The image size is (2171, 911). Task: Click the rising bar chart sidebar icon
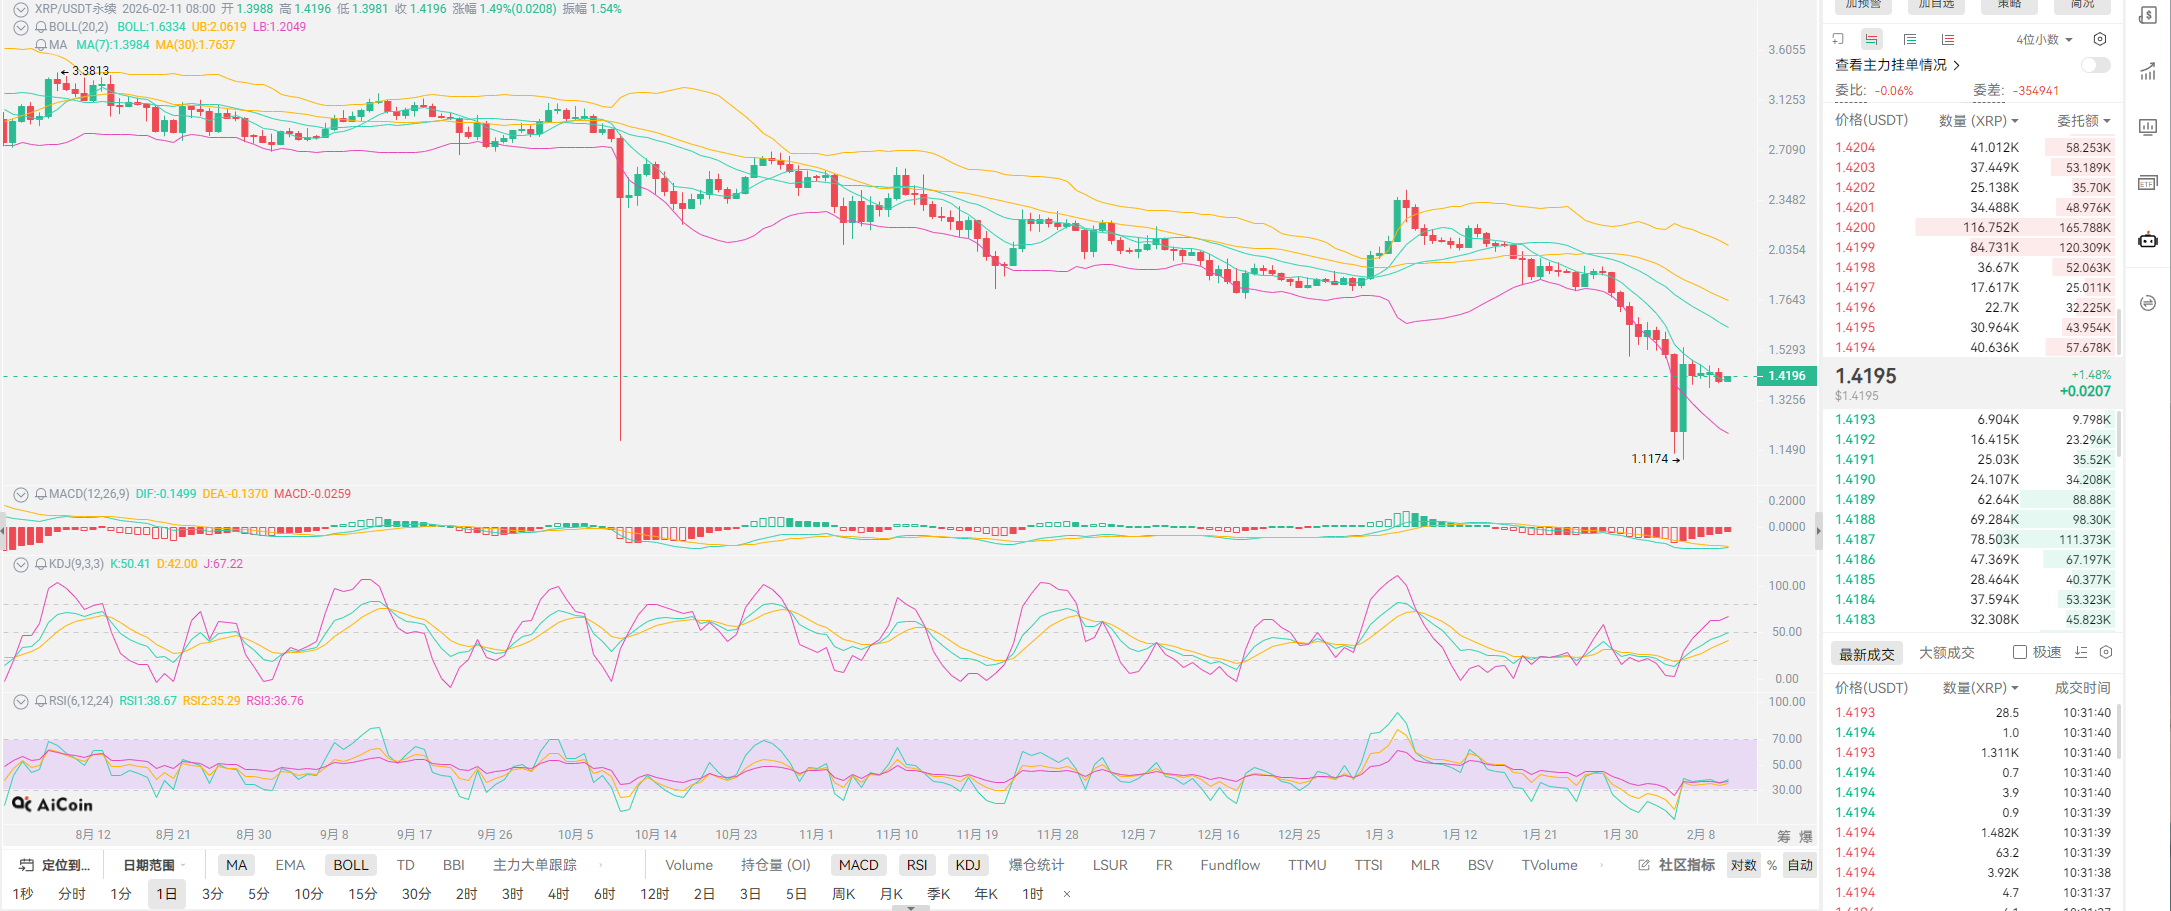2148,71
